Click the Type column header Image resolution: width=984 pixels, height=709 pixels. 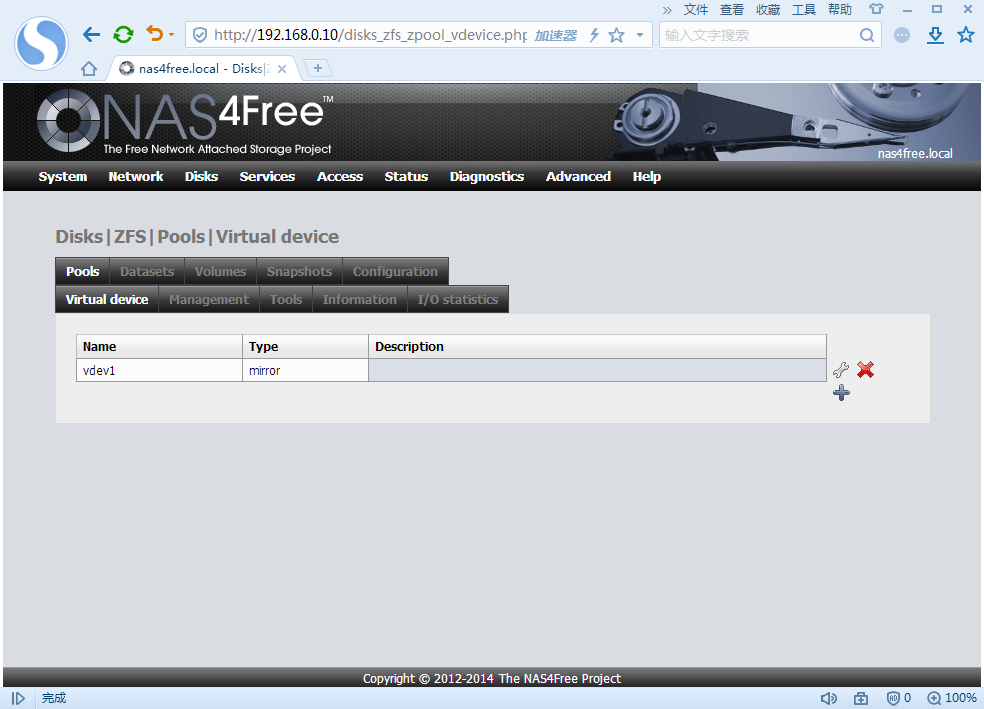(305, 346)
